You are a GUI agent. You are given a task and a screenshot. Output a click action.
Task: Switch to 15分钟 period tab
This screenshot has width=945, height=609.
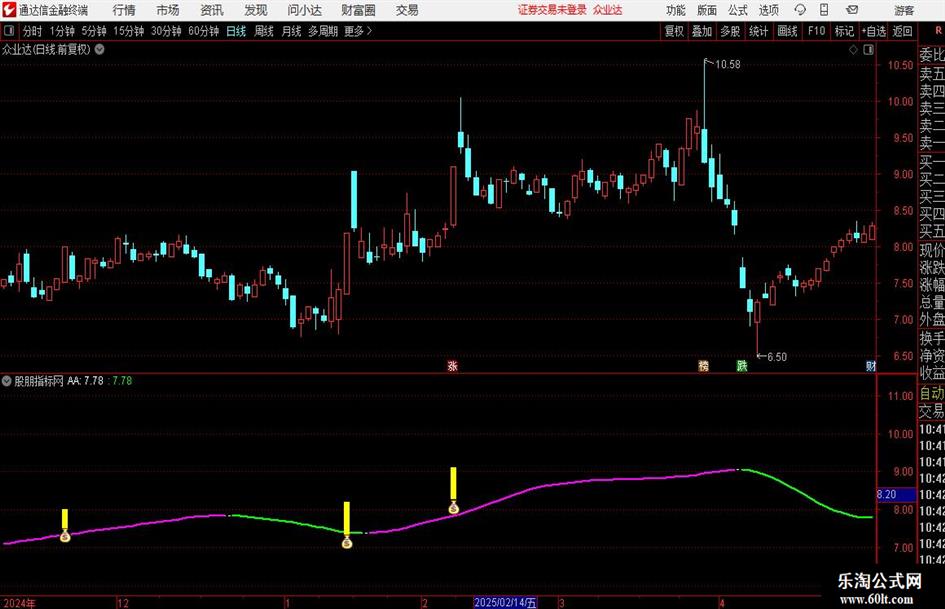click(128, 31)
